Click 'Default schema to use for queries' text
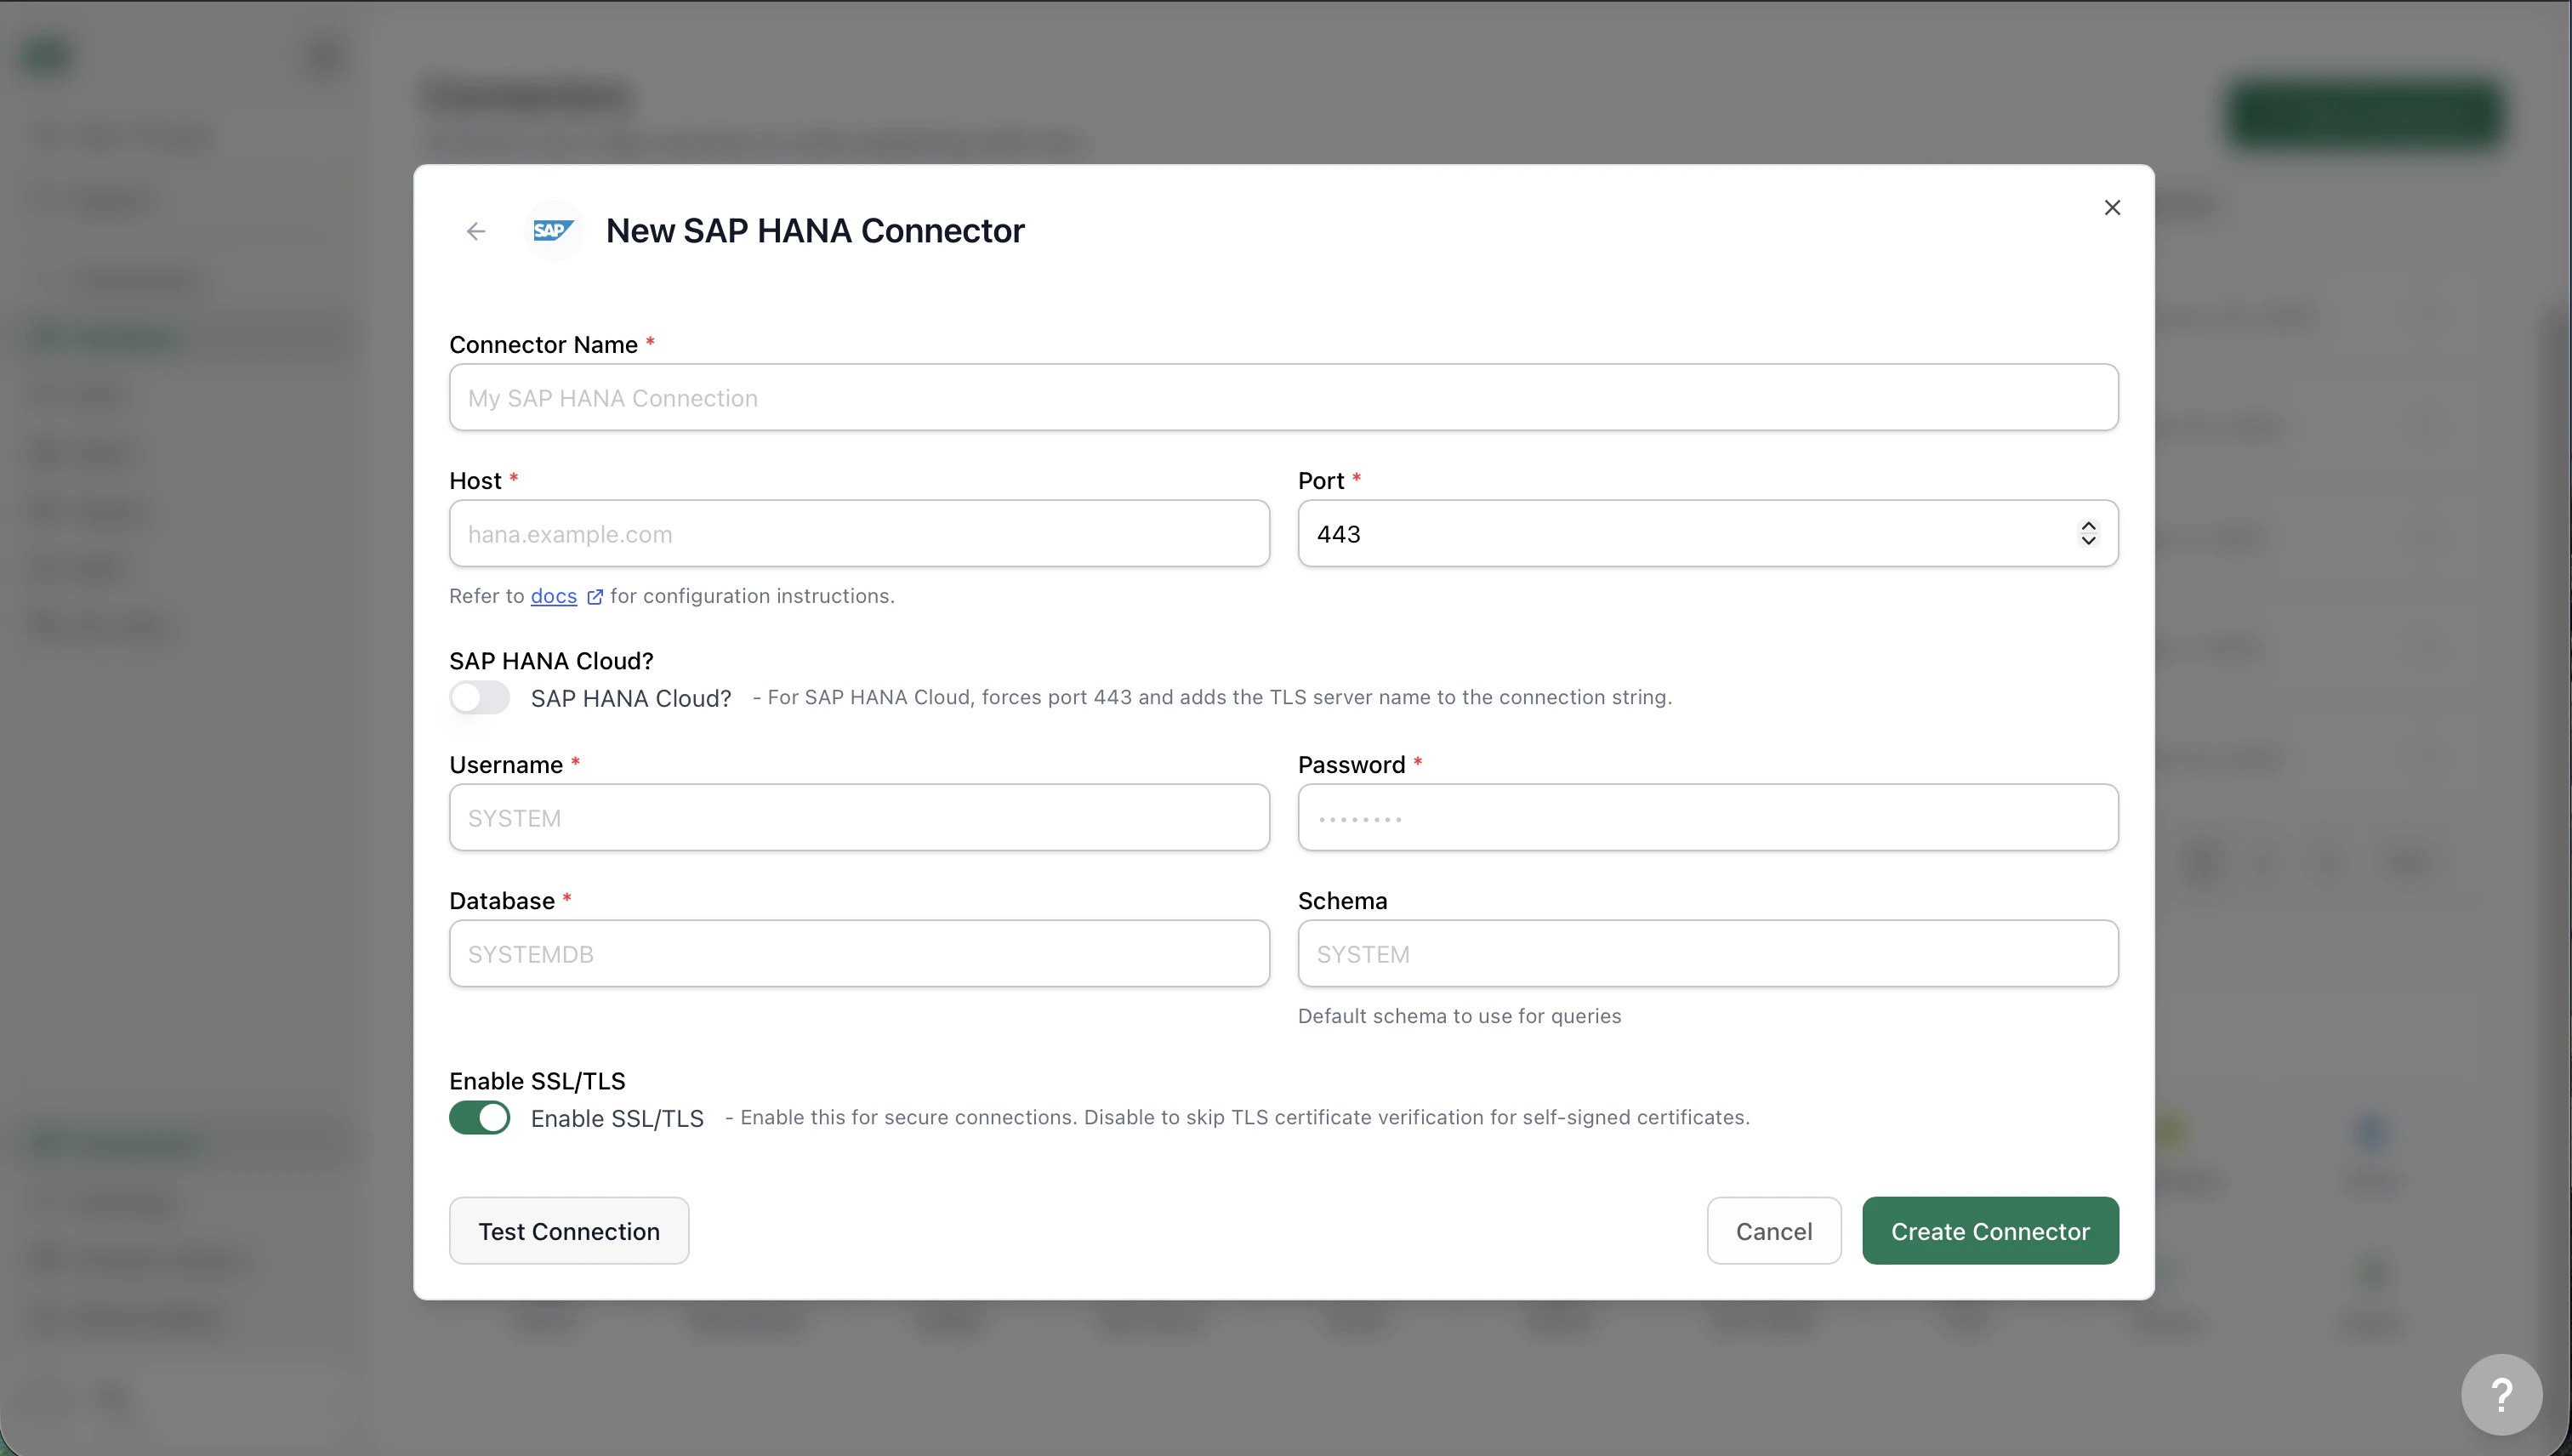Screen dimensions: 2572x1456 point(1460,1016)
